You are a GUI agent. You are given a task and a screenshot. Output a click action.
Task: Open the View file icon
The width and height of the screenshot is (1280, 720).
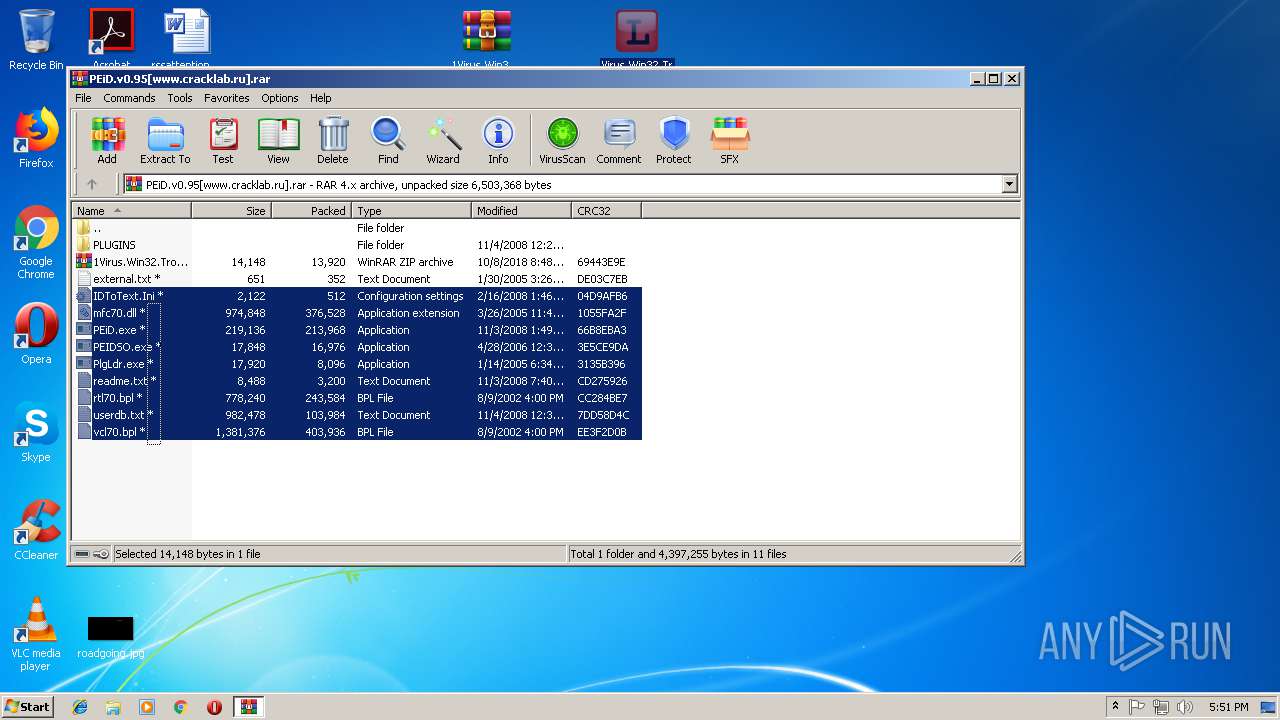tap(278, 140)
